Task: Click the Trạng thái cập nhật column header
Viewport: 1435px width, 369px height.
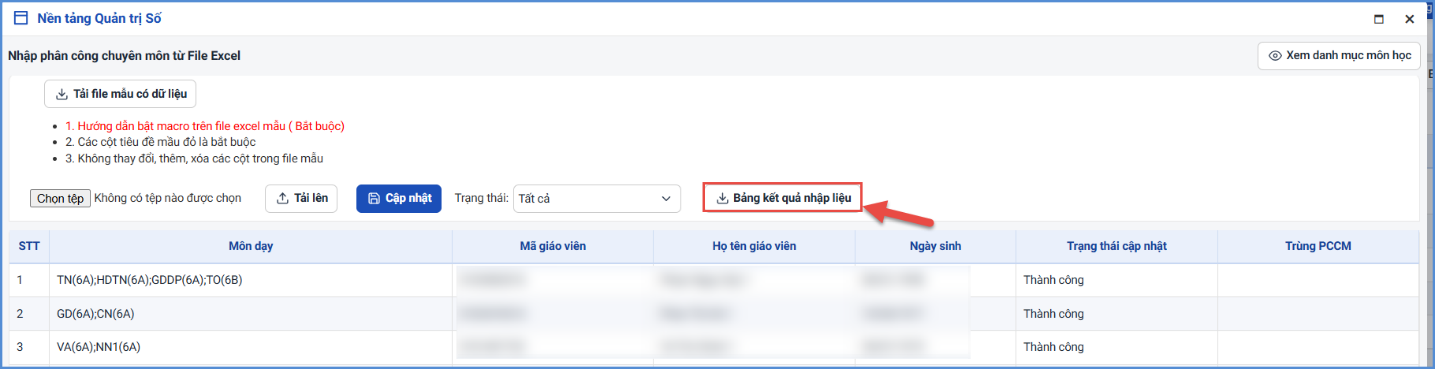Action: tap(1116, 246)
